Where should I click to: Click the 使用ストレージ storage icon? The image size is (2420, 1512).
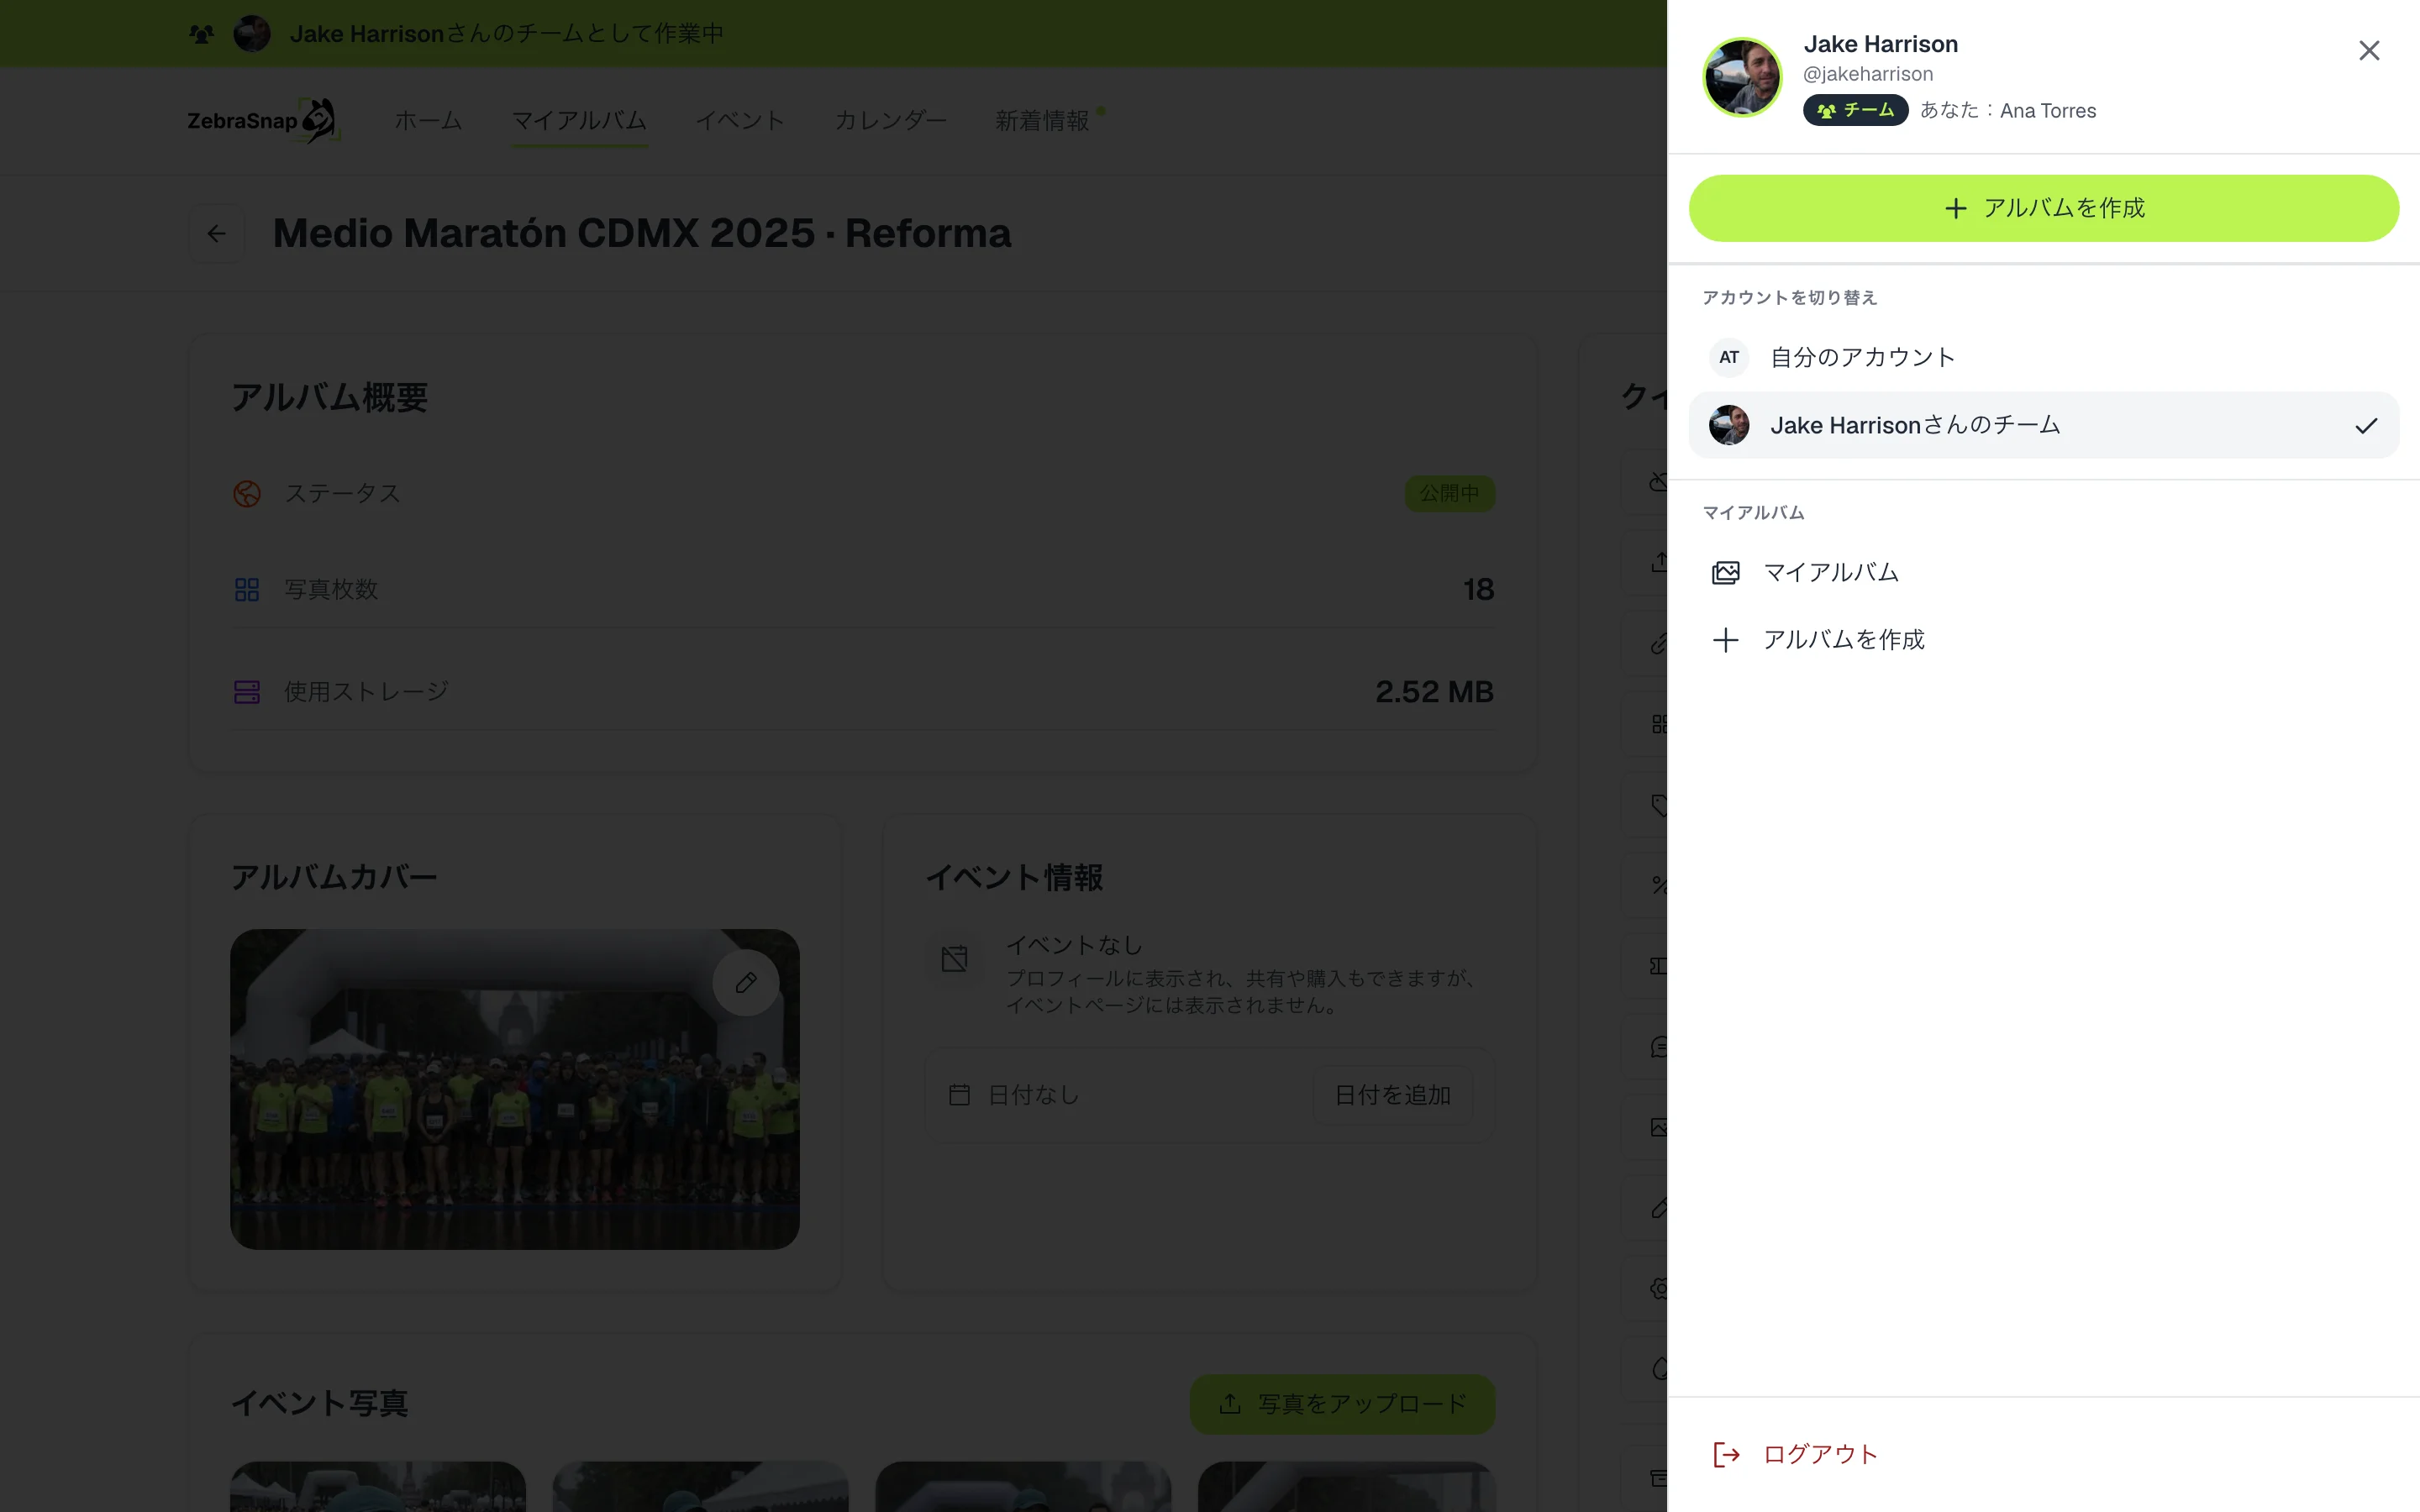(x=247, y=692)
